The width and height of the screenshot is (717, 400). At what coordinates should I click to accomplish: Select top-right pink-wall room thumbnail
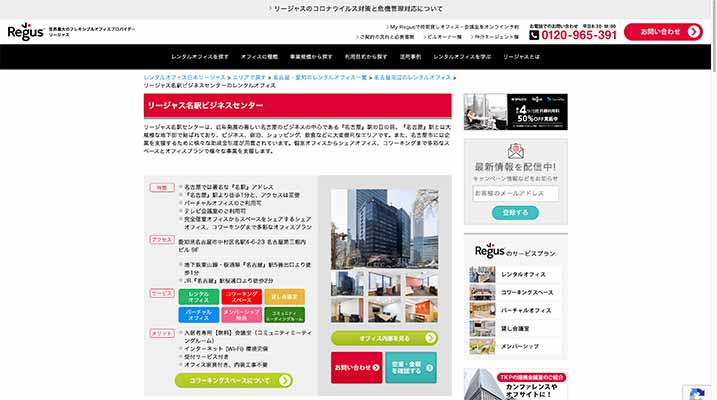(x=422, y=283)
